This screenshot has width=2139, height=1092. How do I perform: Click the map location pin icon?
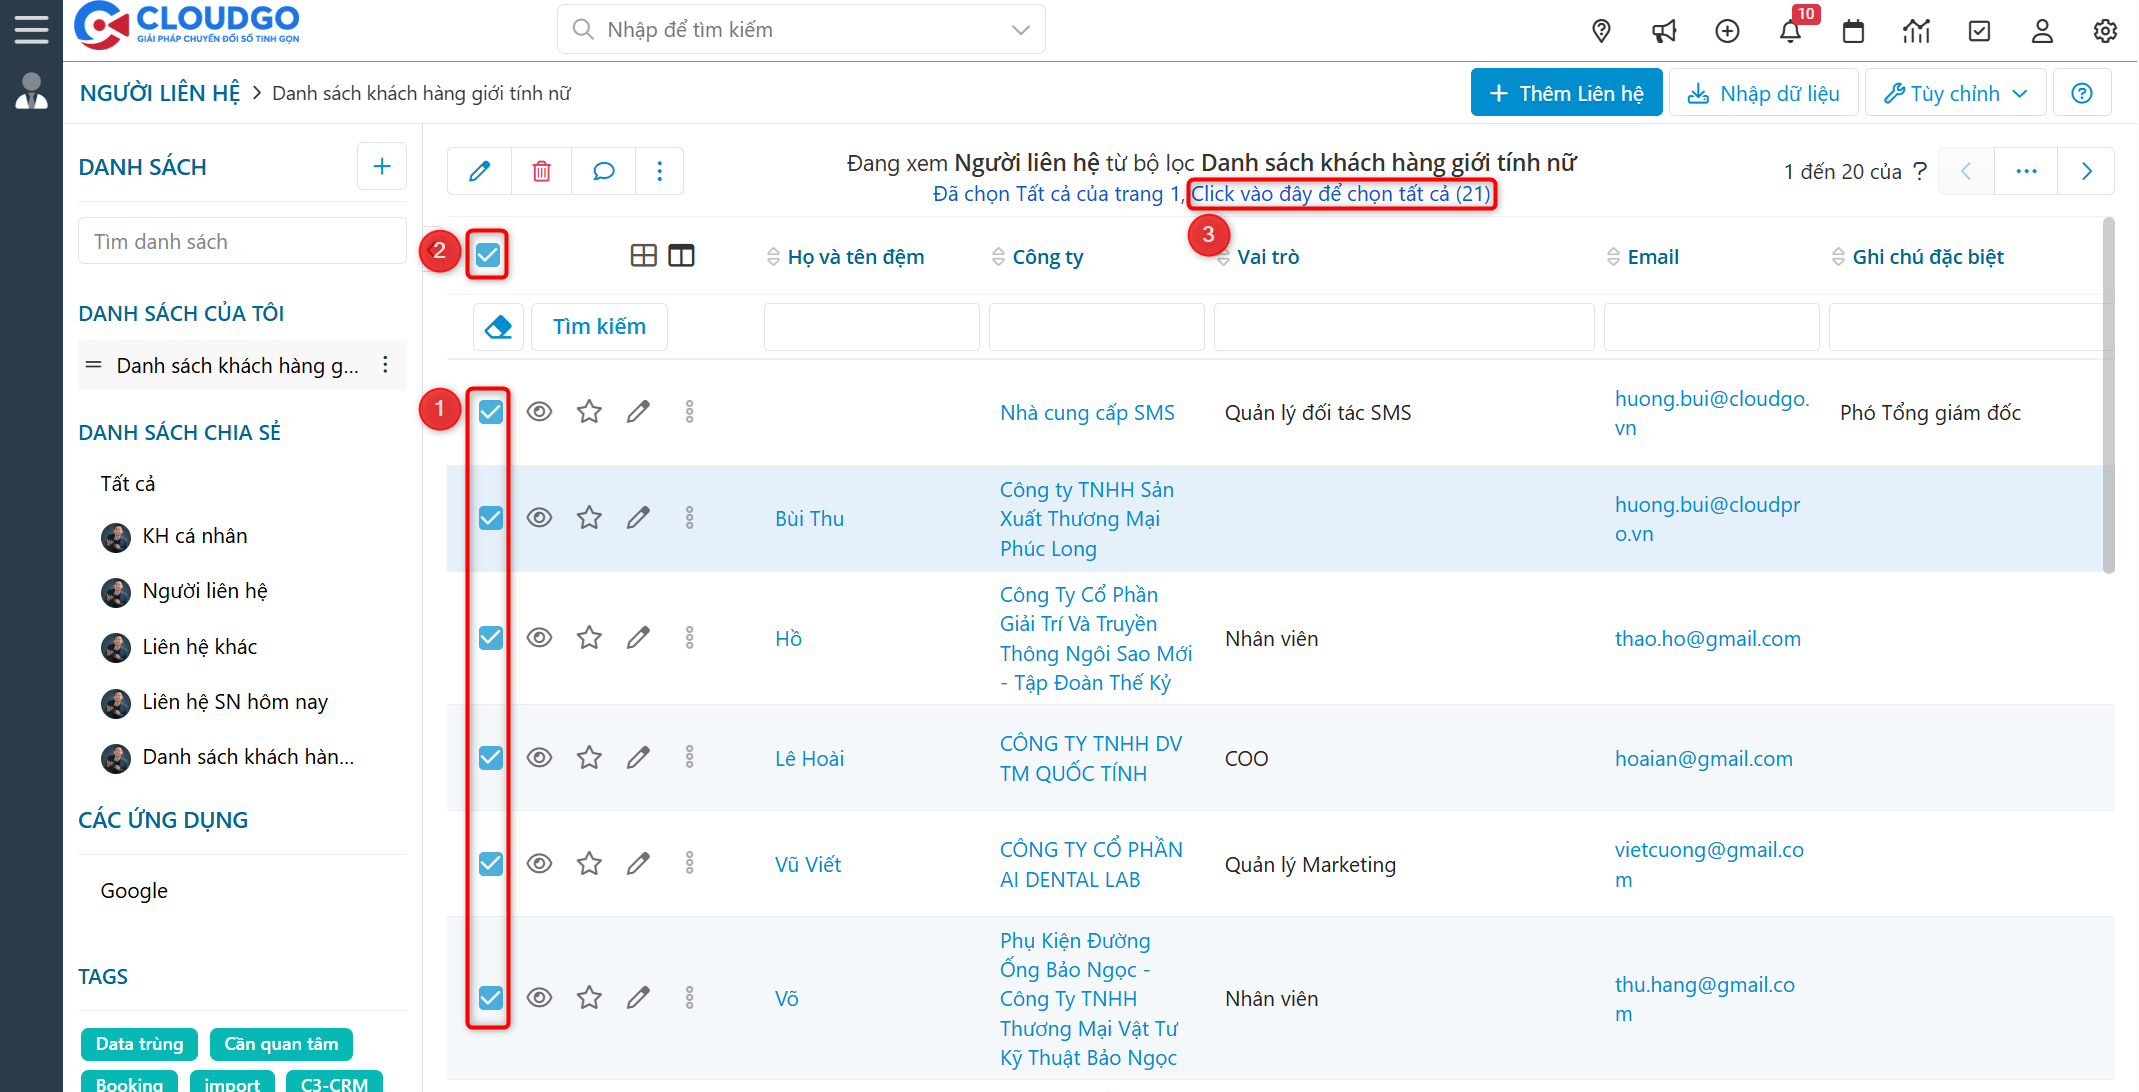click(x=1601, y=31)
